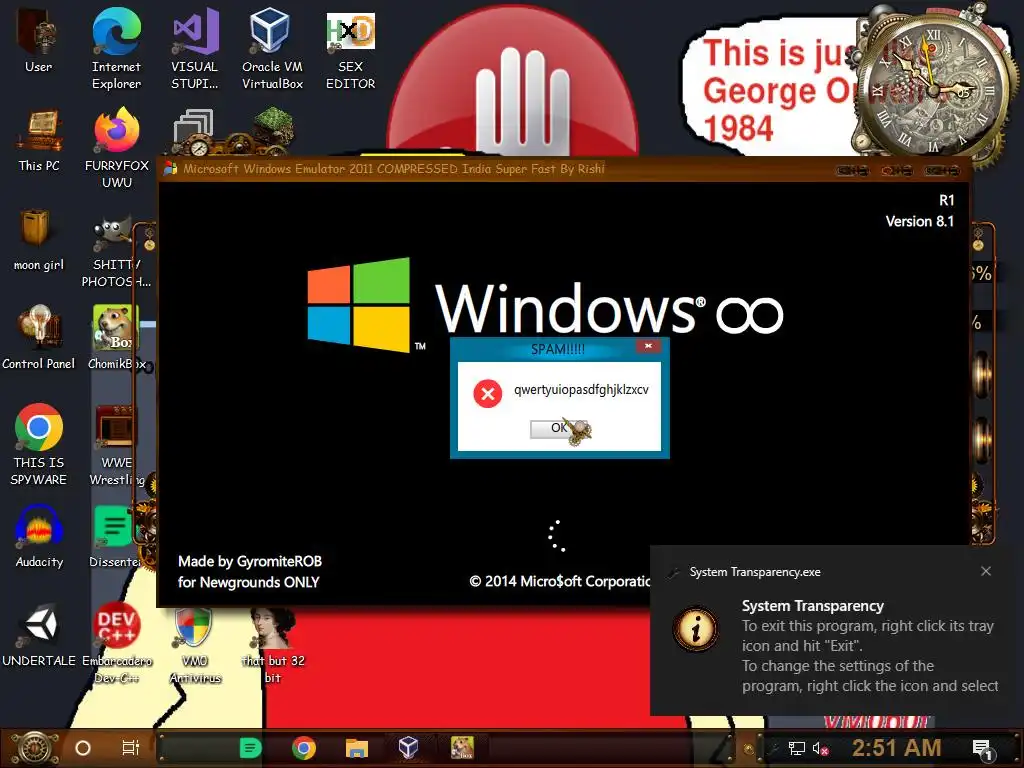Open Task View on taskbar
Screen dimensions: 1024x768
pos(131,748)
